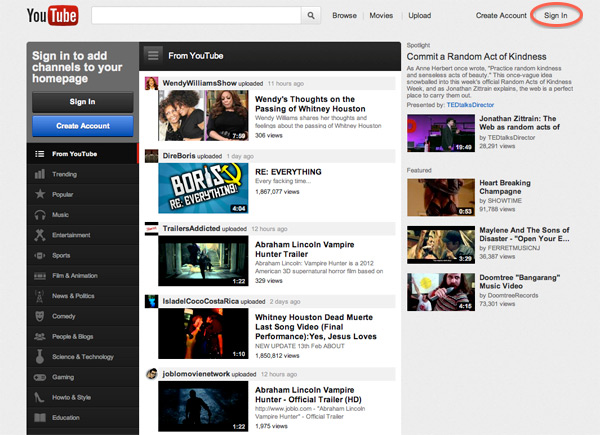
Task: Click the Comedy mask icon
Action: [x=39, y=316]
